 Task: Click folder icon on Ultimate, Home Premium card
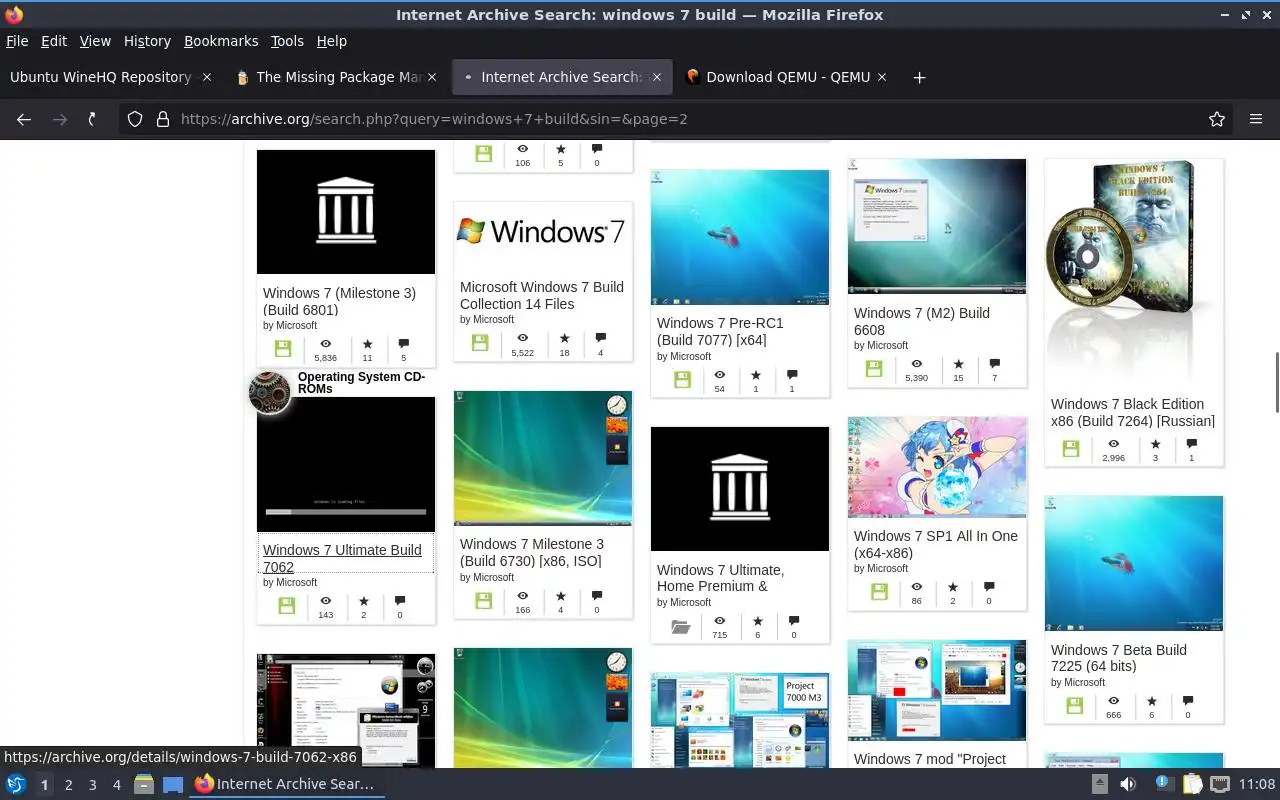[681, 626]
